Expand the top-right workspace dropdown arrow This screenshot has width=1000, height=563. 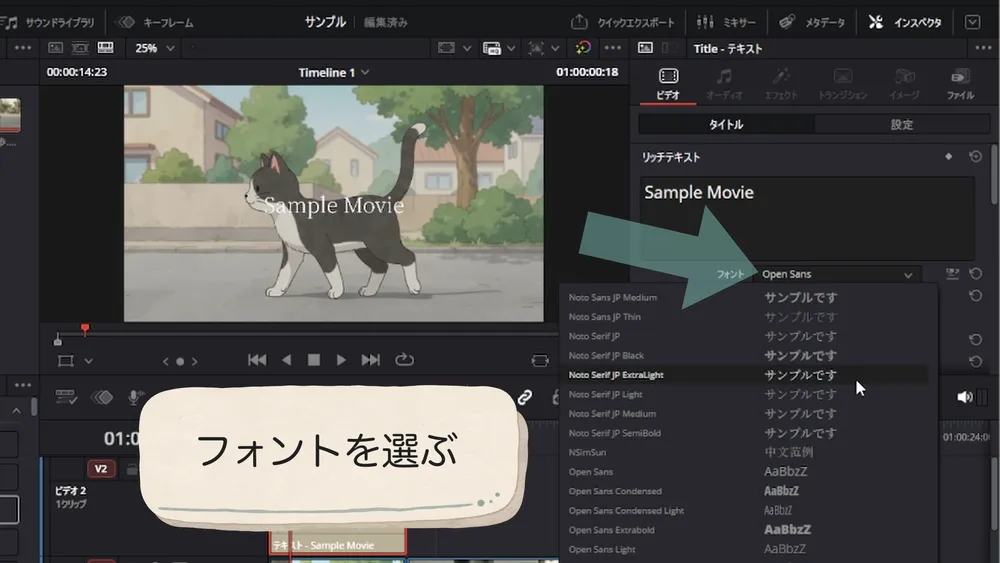[972, 22]
